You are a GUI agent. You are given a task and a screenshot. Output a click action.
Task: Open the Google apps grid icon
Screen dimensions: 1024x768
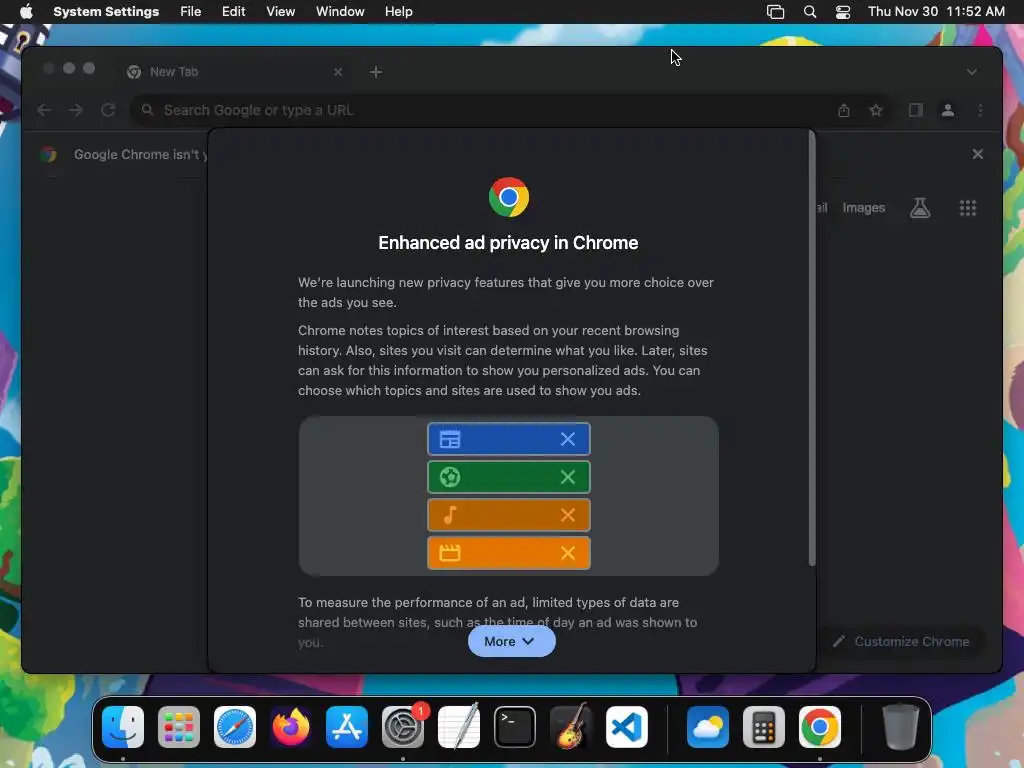968,208
